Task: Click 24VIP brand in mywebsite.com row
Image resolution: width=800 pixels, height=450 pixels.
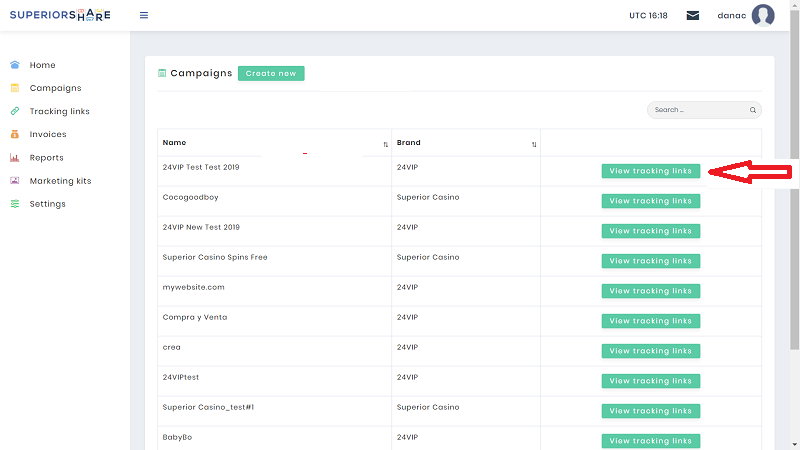Action: [x=407, y=287]
